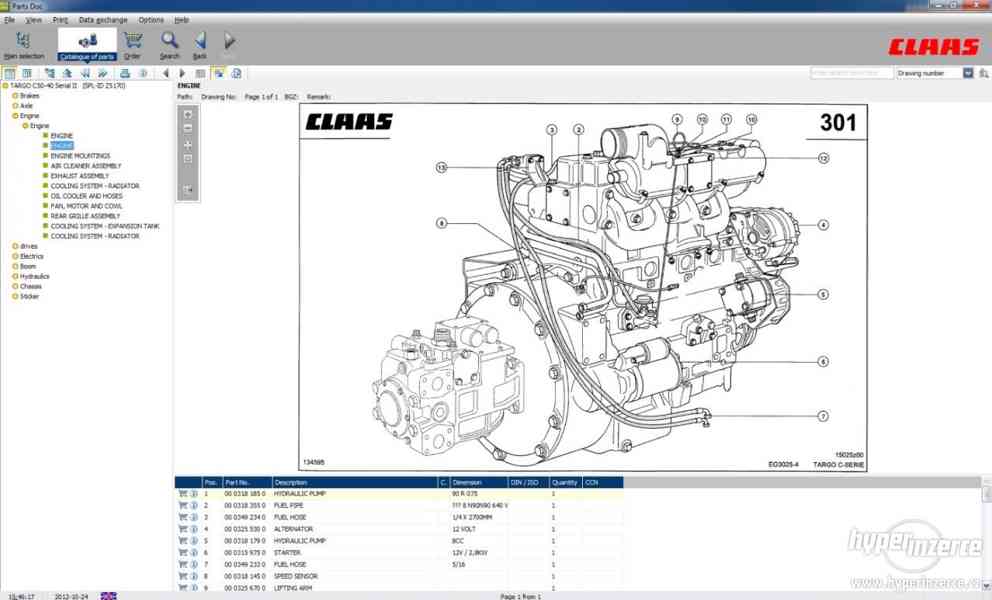Zoom in on the drawing with plus button

point(188,115)
